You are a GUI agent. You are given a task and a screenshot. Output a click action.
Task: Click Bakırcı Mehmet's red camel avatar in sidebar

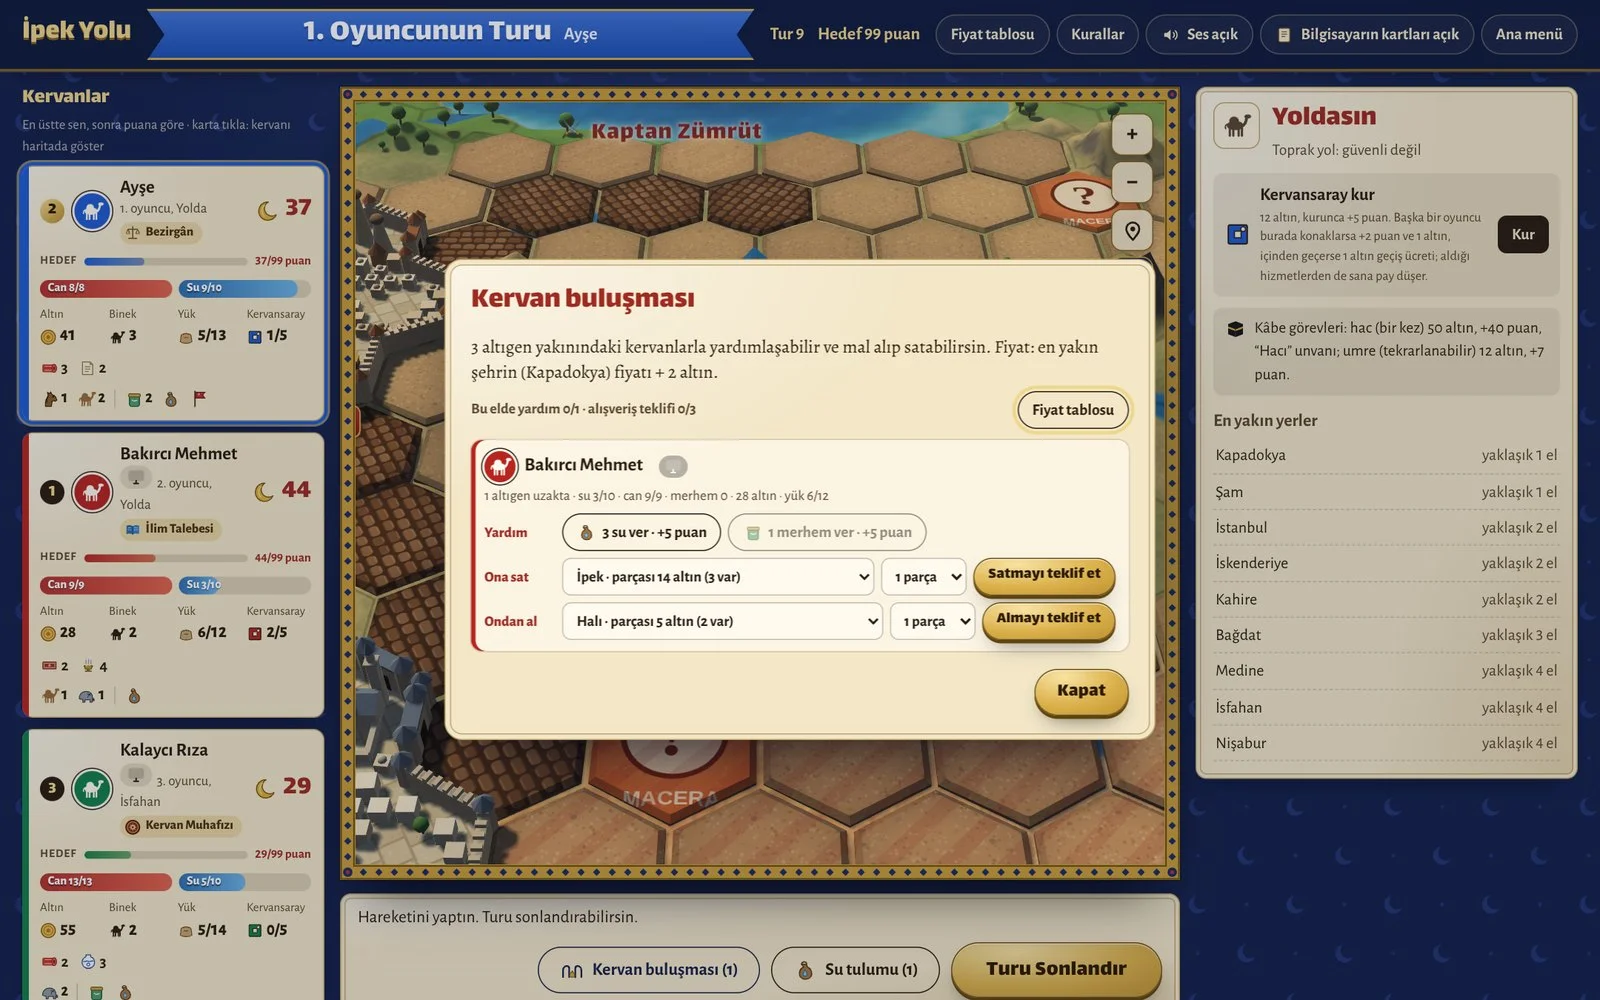click(92, 492)
